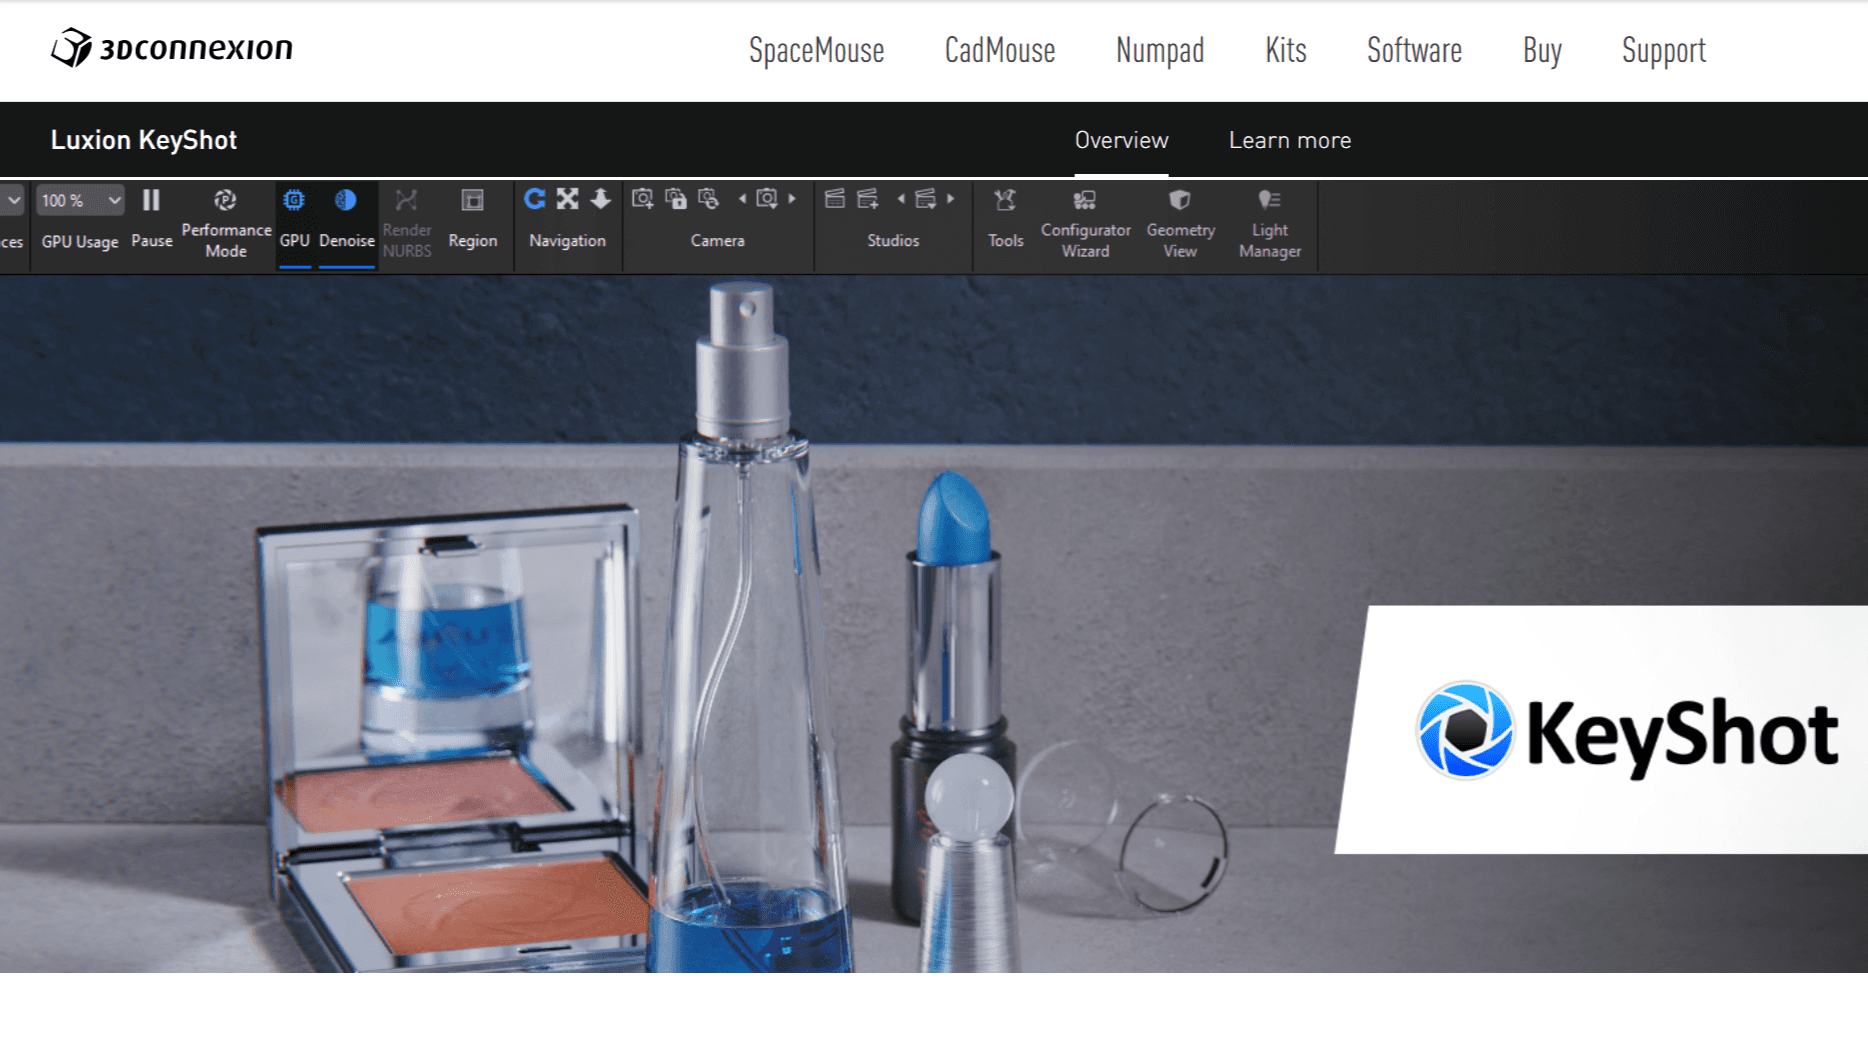This screenshot has height=1051, width=1868.
Task: Select the Dolly navigation down-arrow icon
Action: [600, 199]
